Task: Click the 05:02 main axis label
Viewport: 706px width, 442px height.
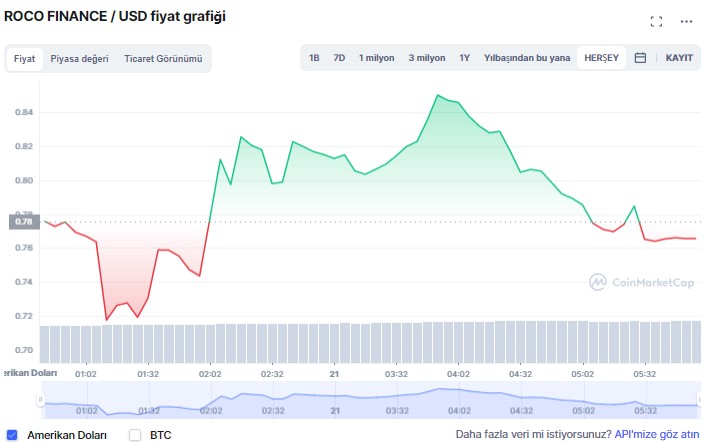Action: [x=583, y=374]
